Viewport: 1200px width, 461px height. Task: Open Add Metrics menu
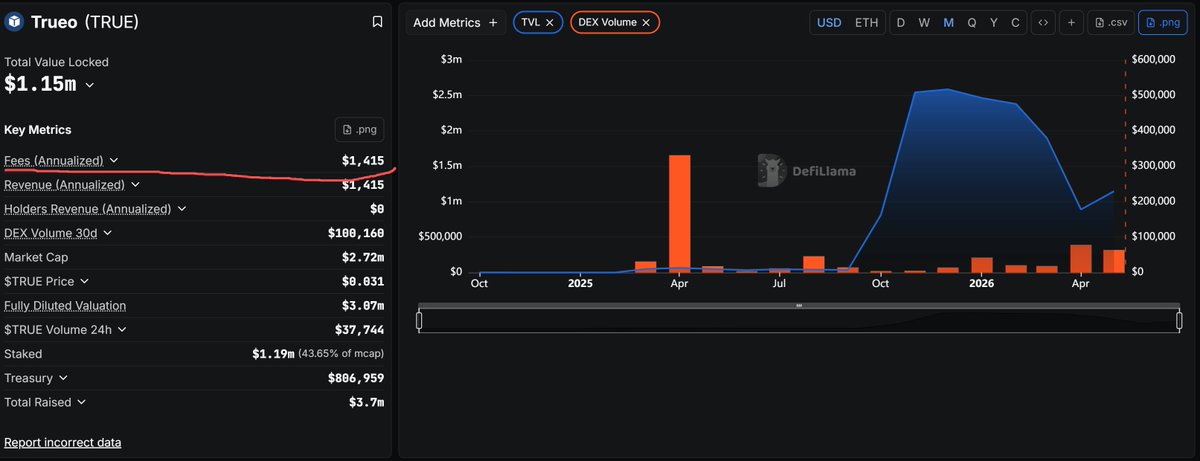coord(456,22)
